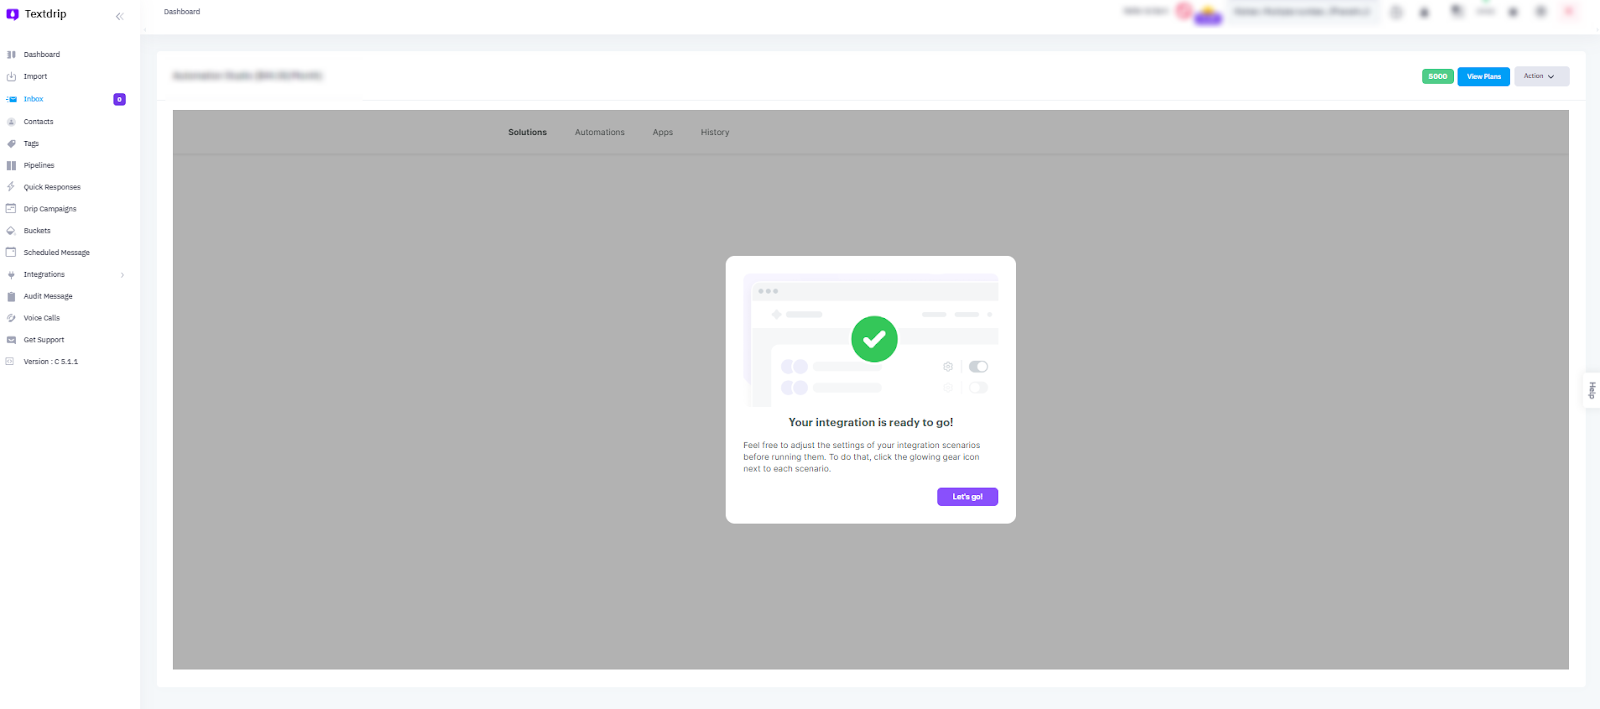This screenshot has height=709, width=1600.
Task: Collapse the sidebar with the double chevron
Action: 119,16
